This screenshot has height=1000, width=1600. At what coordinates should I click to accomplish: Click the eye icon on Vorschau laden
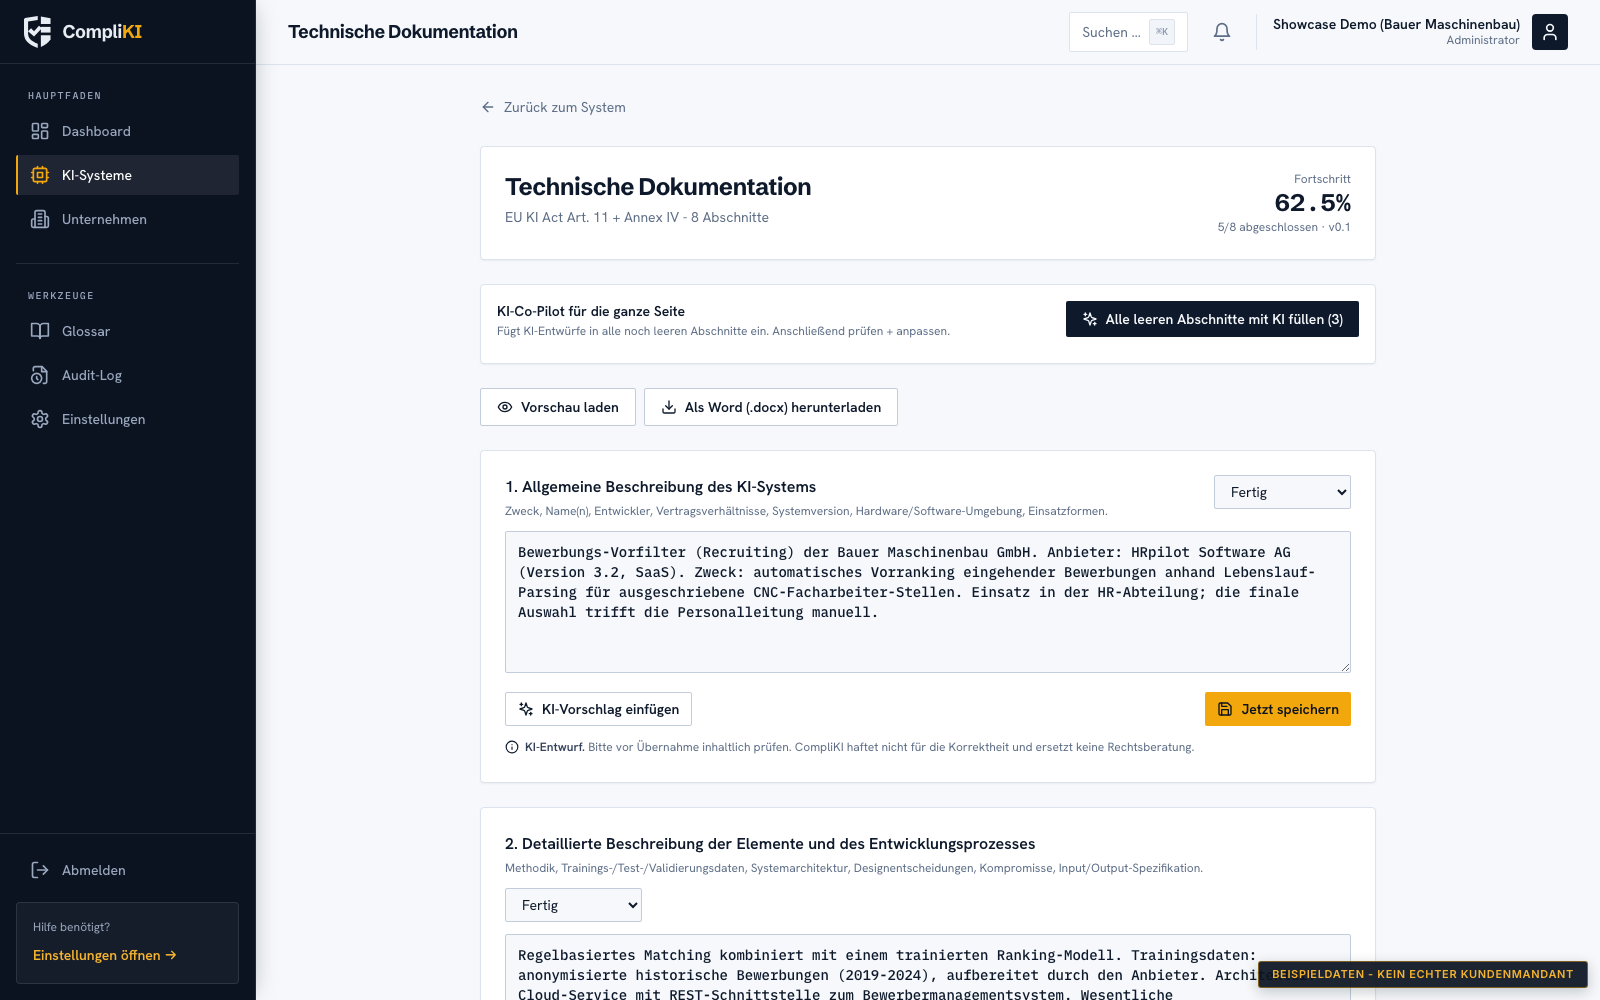coord(505,407)
